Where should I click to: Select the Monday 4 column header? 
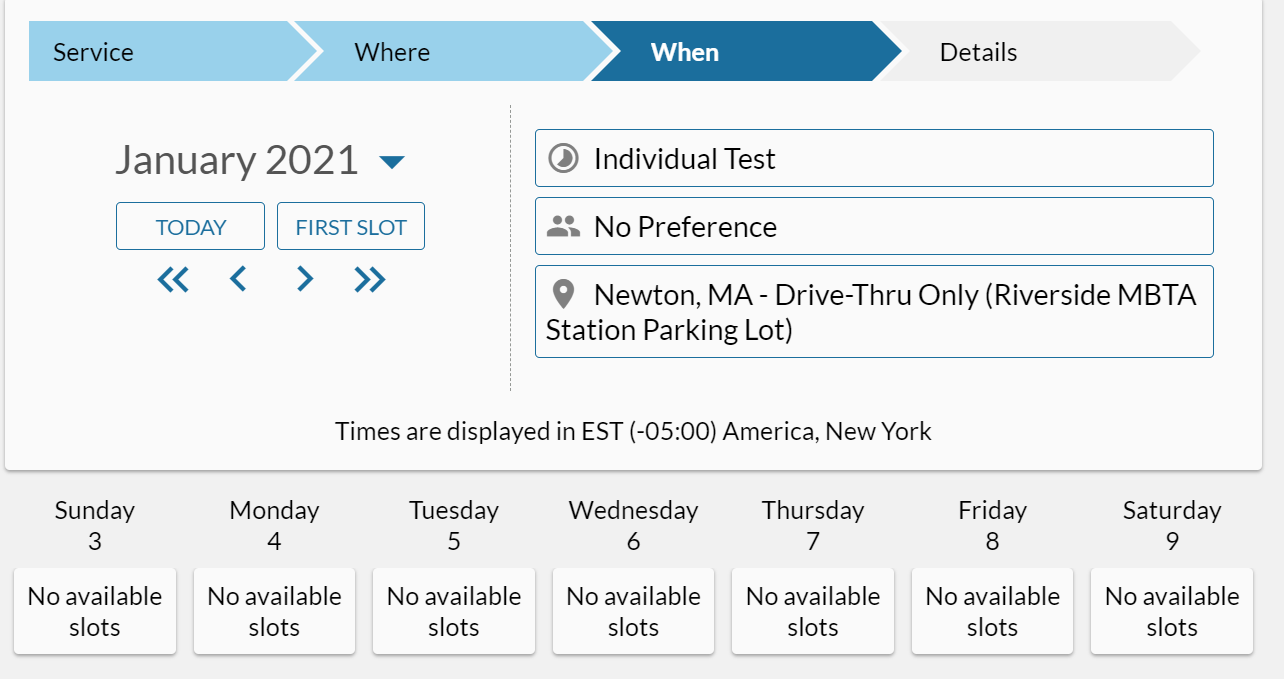[274, 526]
